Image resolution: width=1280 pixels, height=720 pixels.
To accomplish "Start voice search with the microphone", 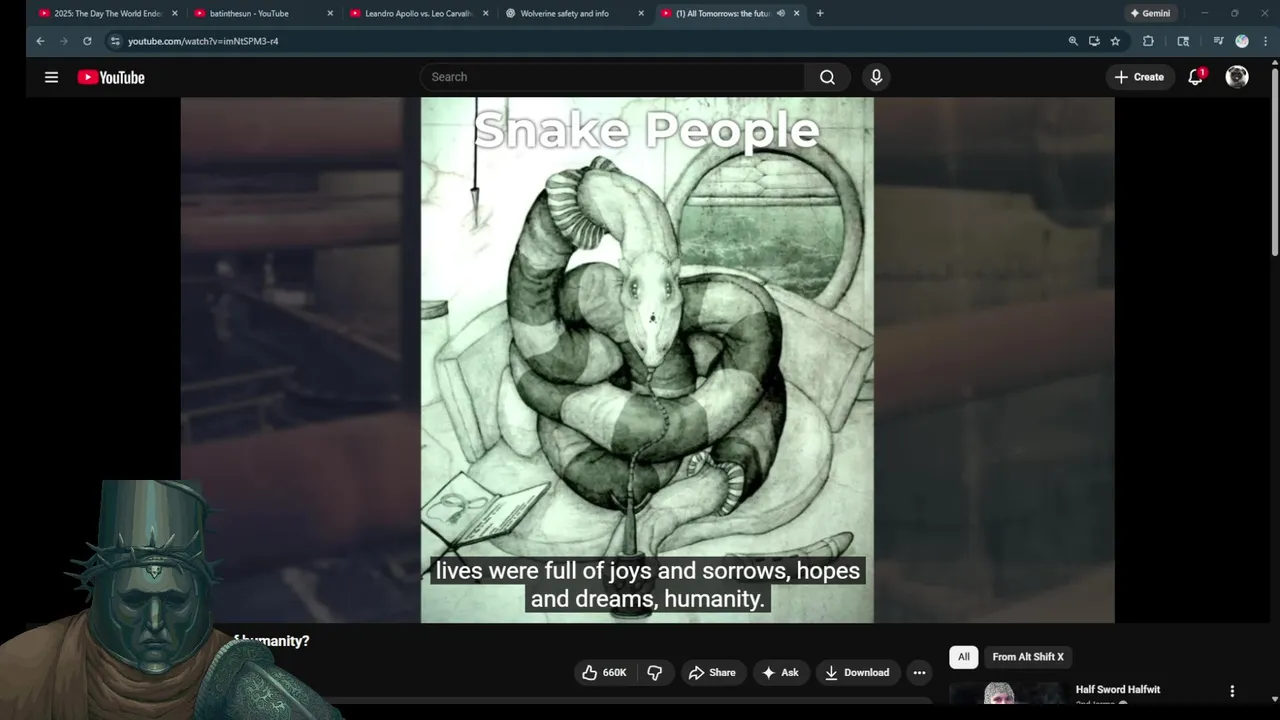I will [876, 77].
